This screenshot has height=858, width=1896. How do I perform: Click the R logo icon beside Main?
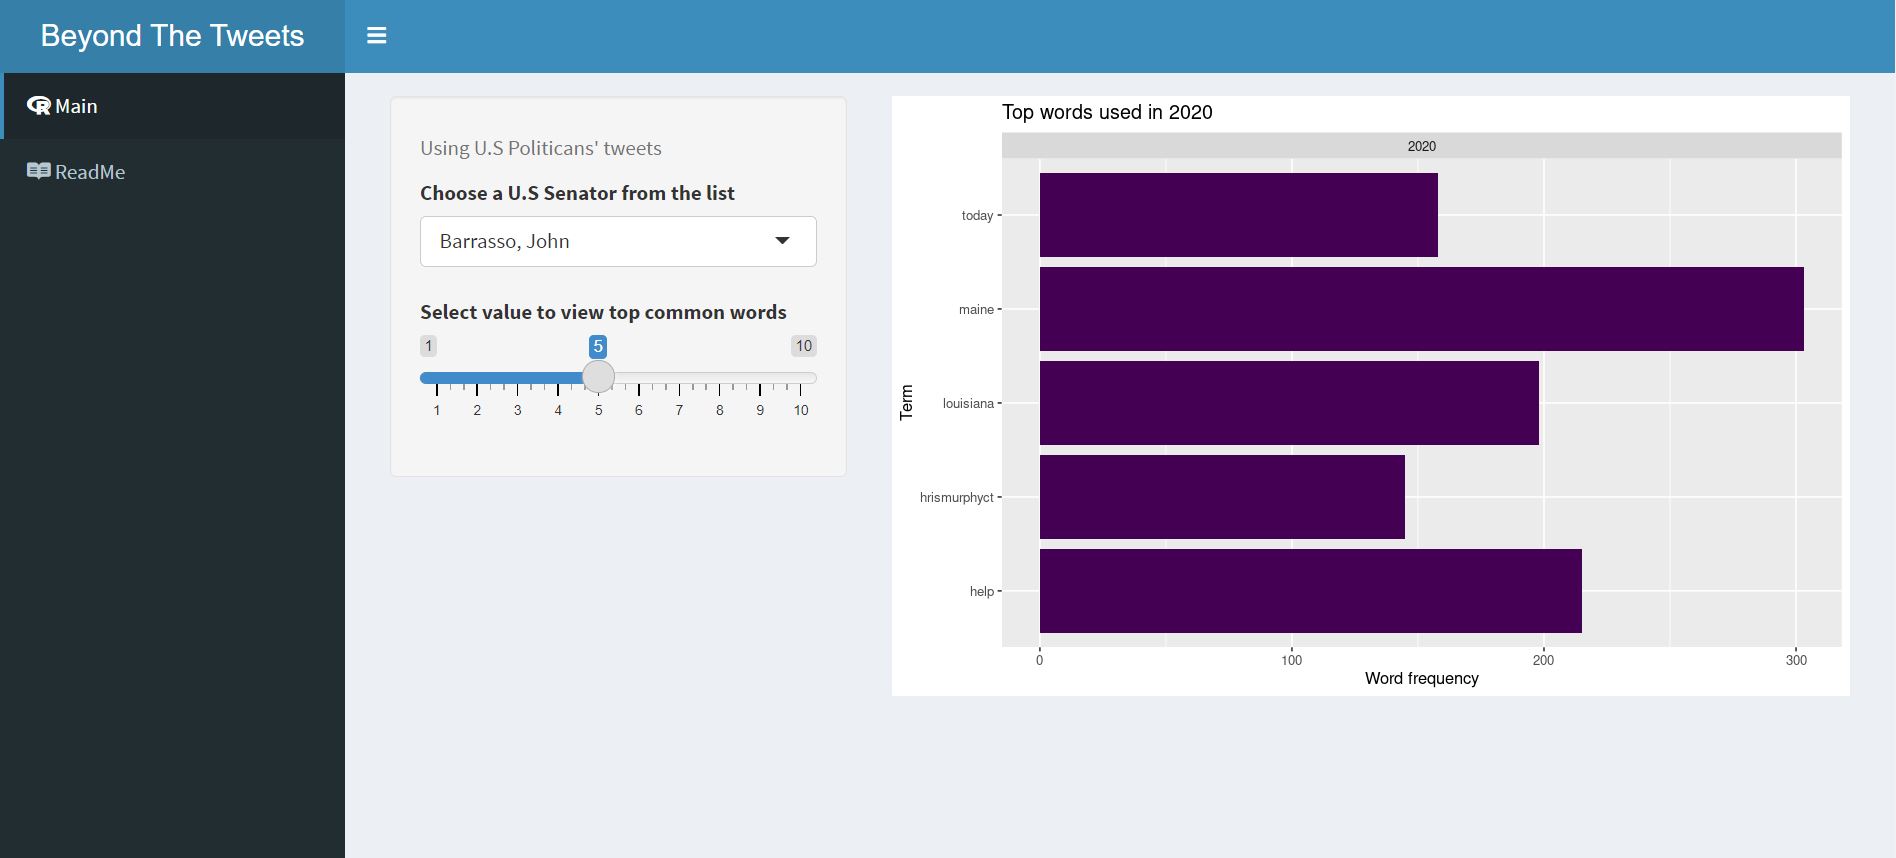click(x=38, y=106)
